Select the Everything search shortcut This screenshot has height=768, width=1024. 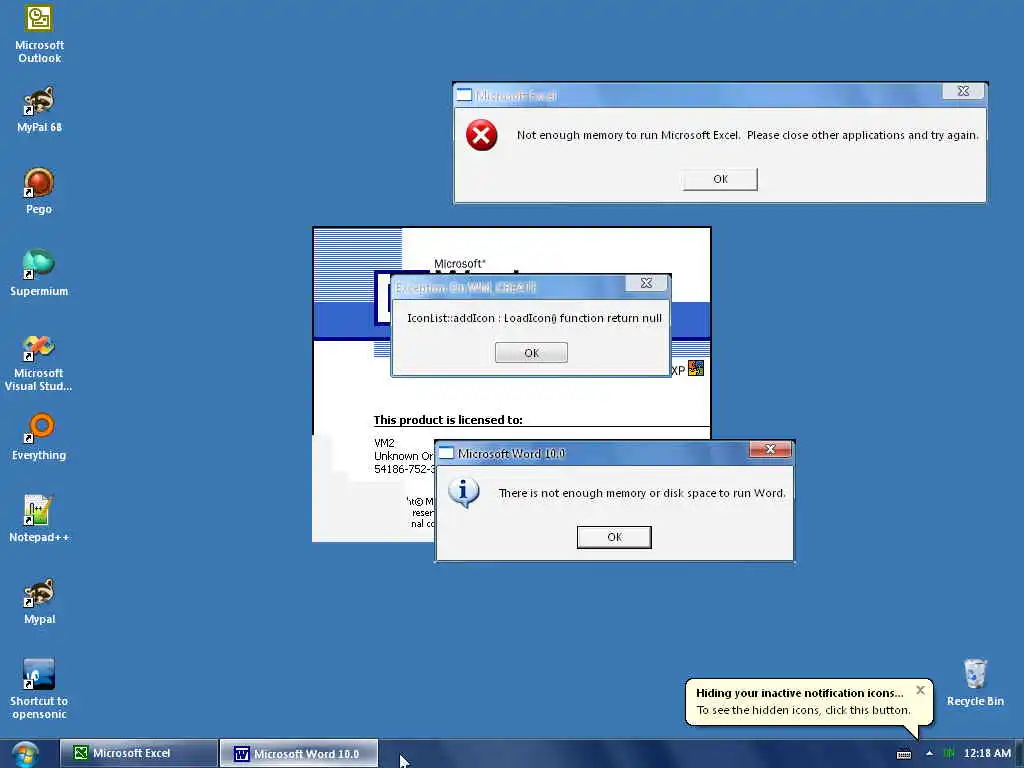(x=39, y=438)
